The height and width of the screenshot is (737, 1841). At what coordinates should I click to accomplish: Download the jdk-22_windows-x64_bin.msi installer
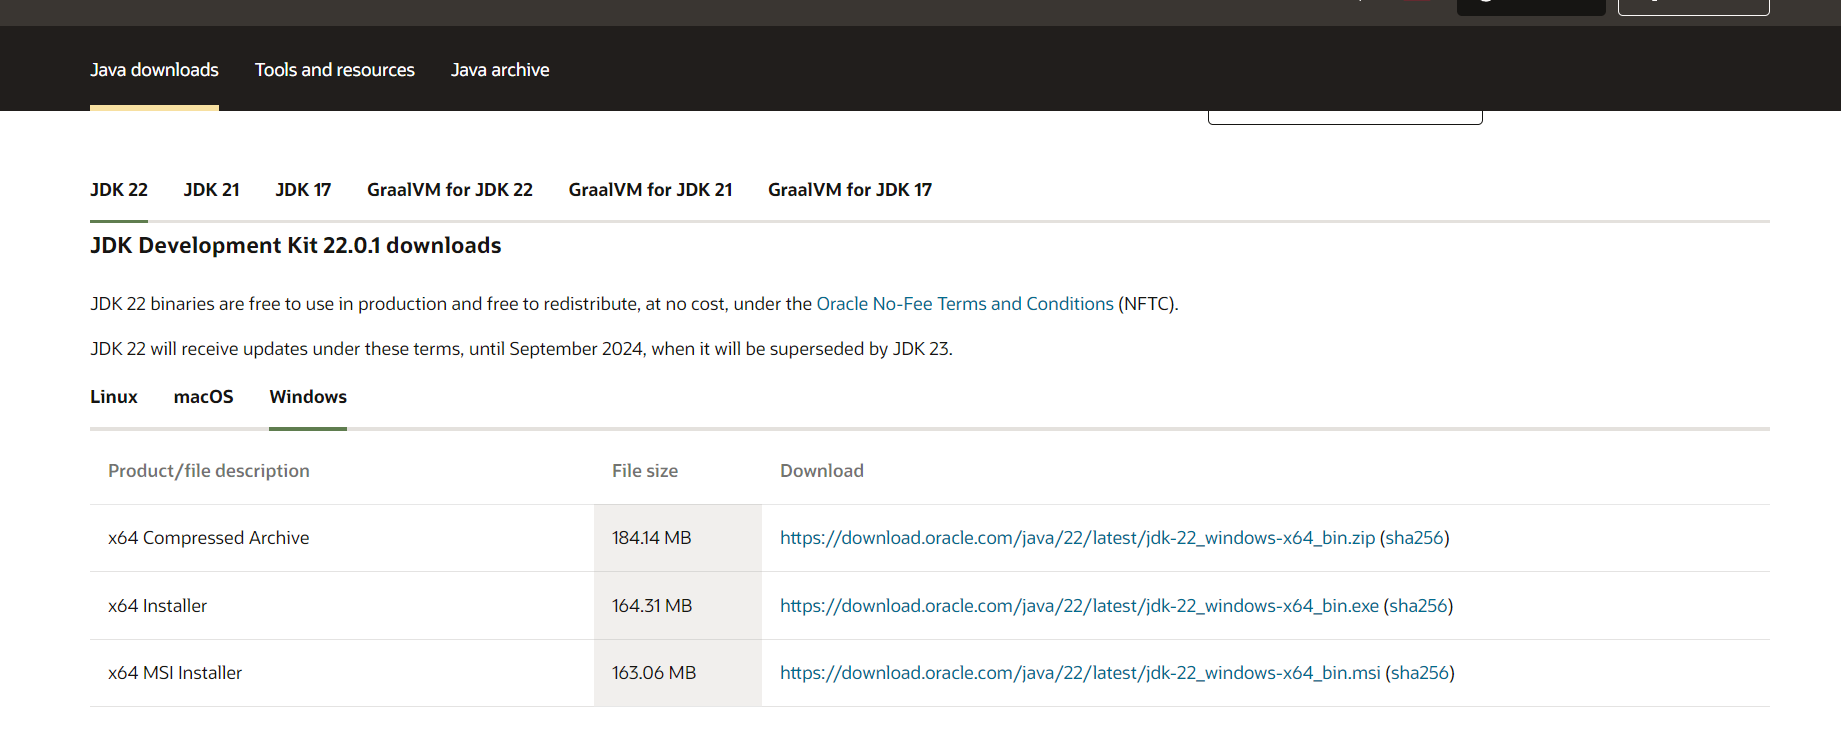(1080, 673)
